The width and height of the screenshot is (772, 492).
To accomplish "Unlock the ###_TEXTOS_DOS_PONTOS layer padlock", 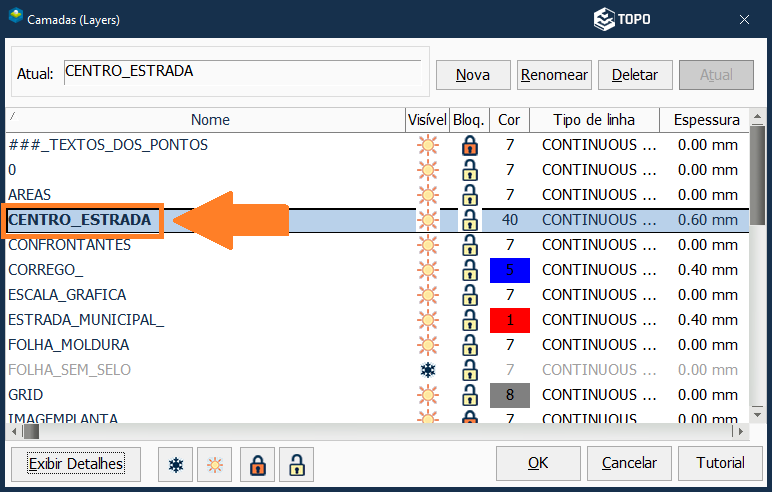I will point(469,145).
